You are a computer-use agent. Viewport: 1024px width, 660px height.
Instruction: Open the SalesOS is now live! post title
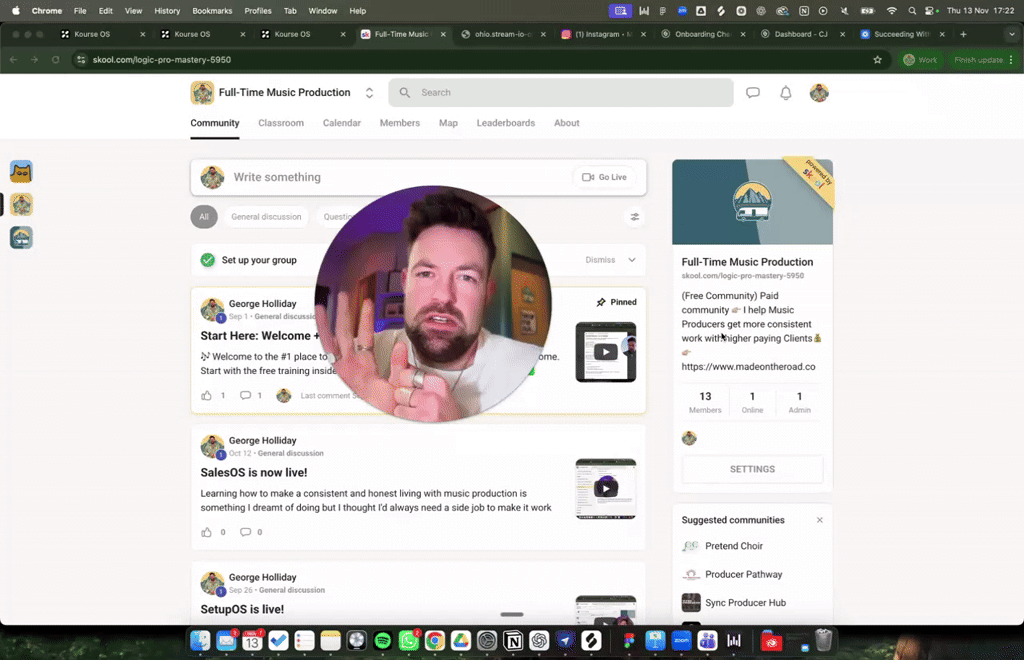point(253,473)
